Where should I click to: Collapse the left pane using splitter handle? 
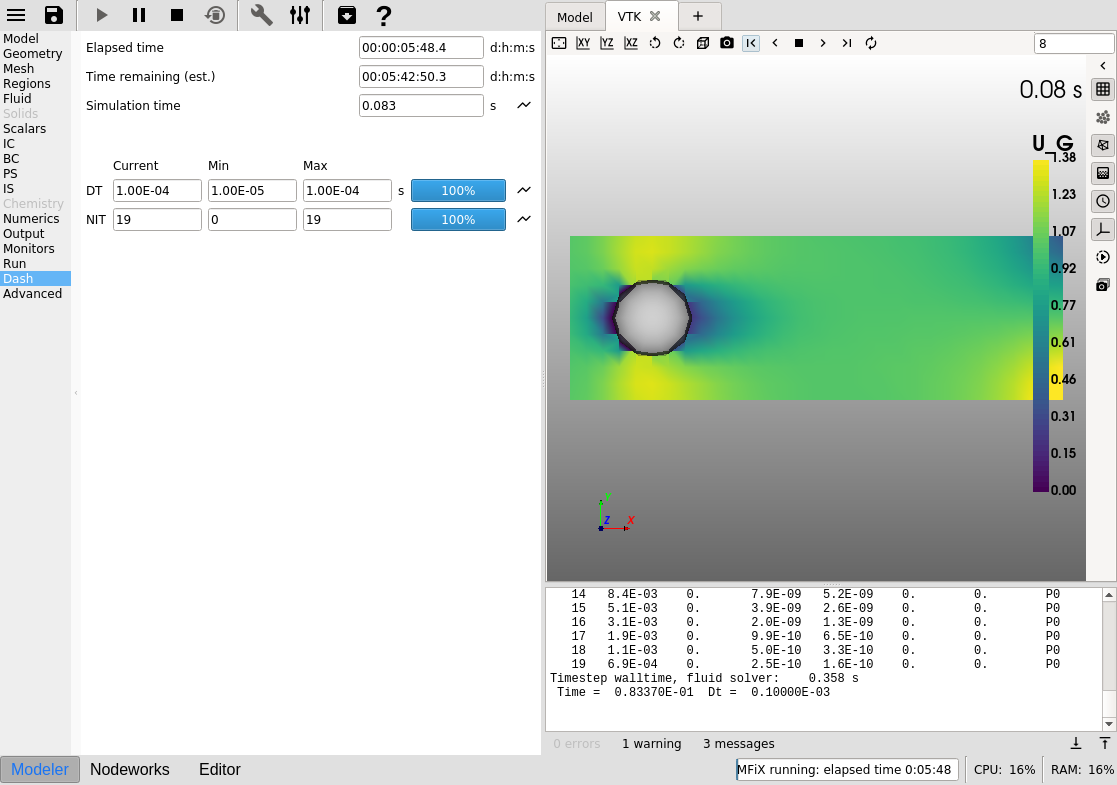tap(76, 394)
